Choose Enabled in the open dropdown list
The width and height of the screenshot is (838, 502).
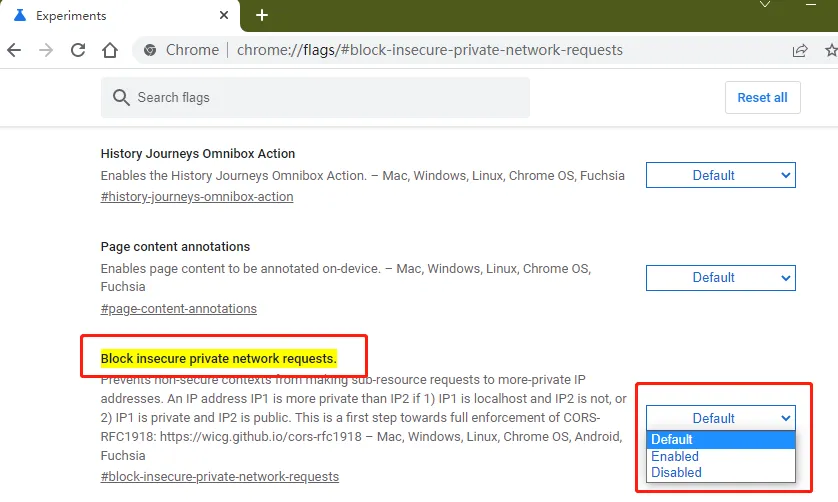[675, 456]
